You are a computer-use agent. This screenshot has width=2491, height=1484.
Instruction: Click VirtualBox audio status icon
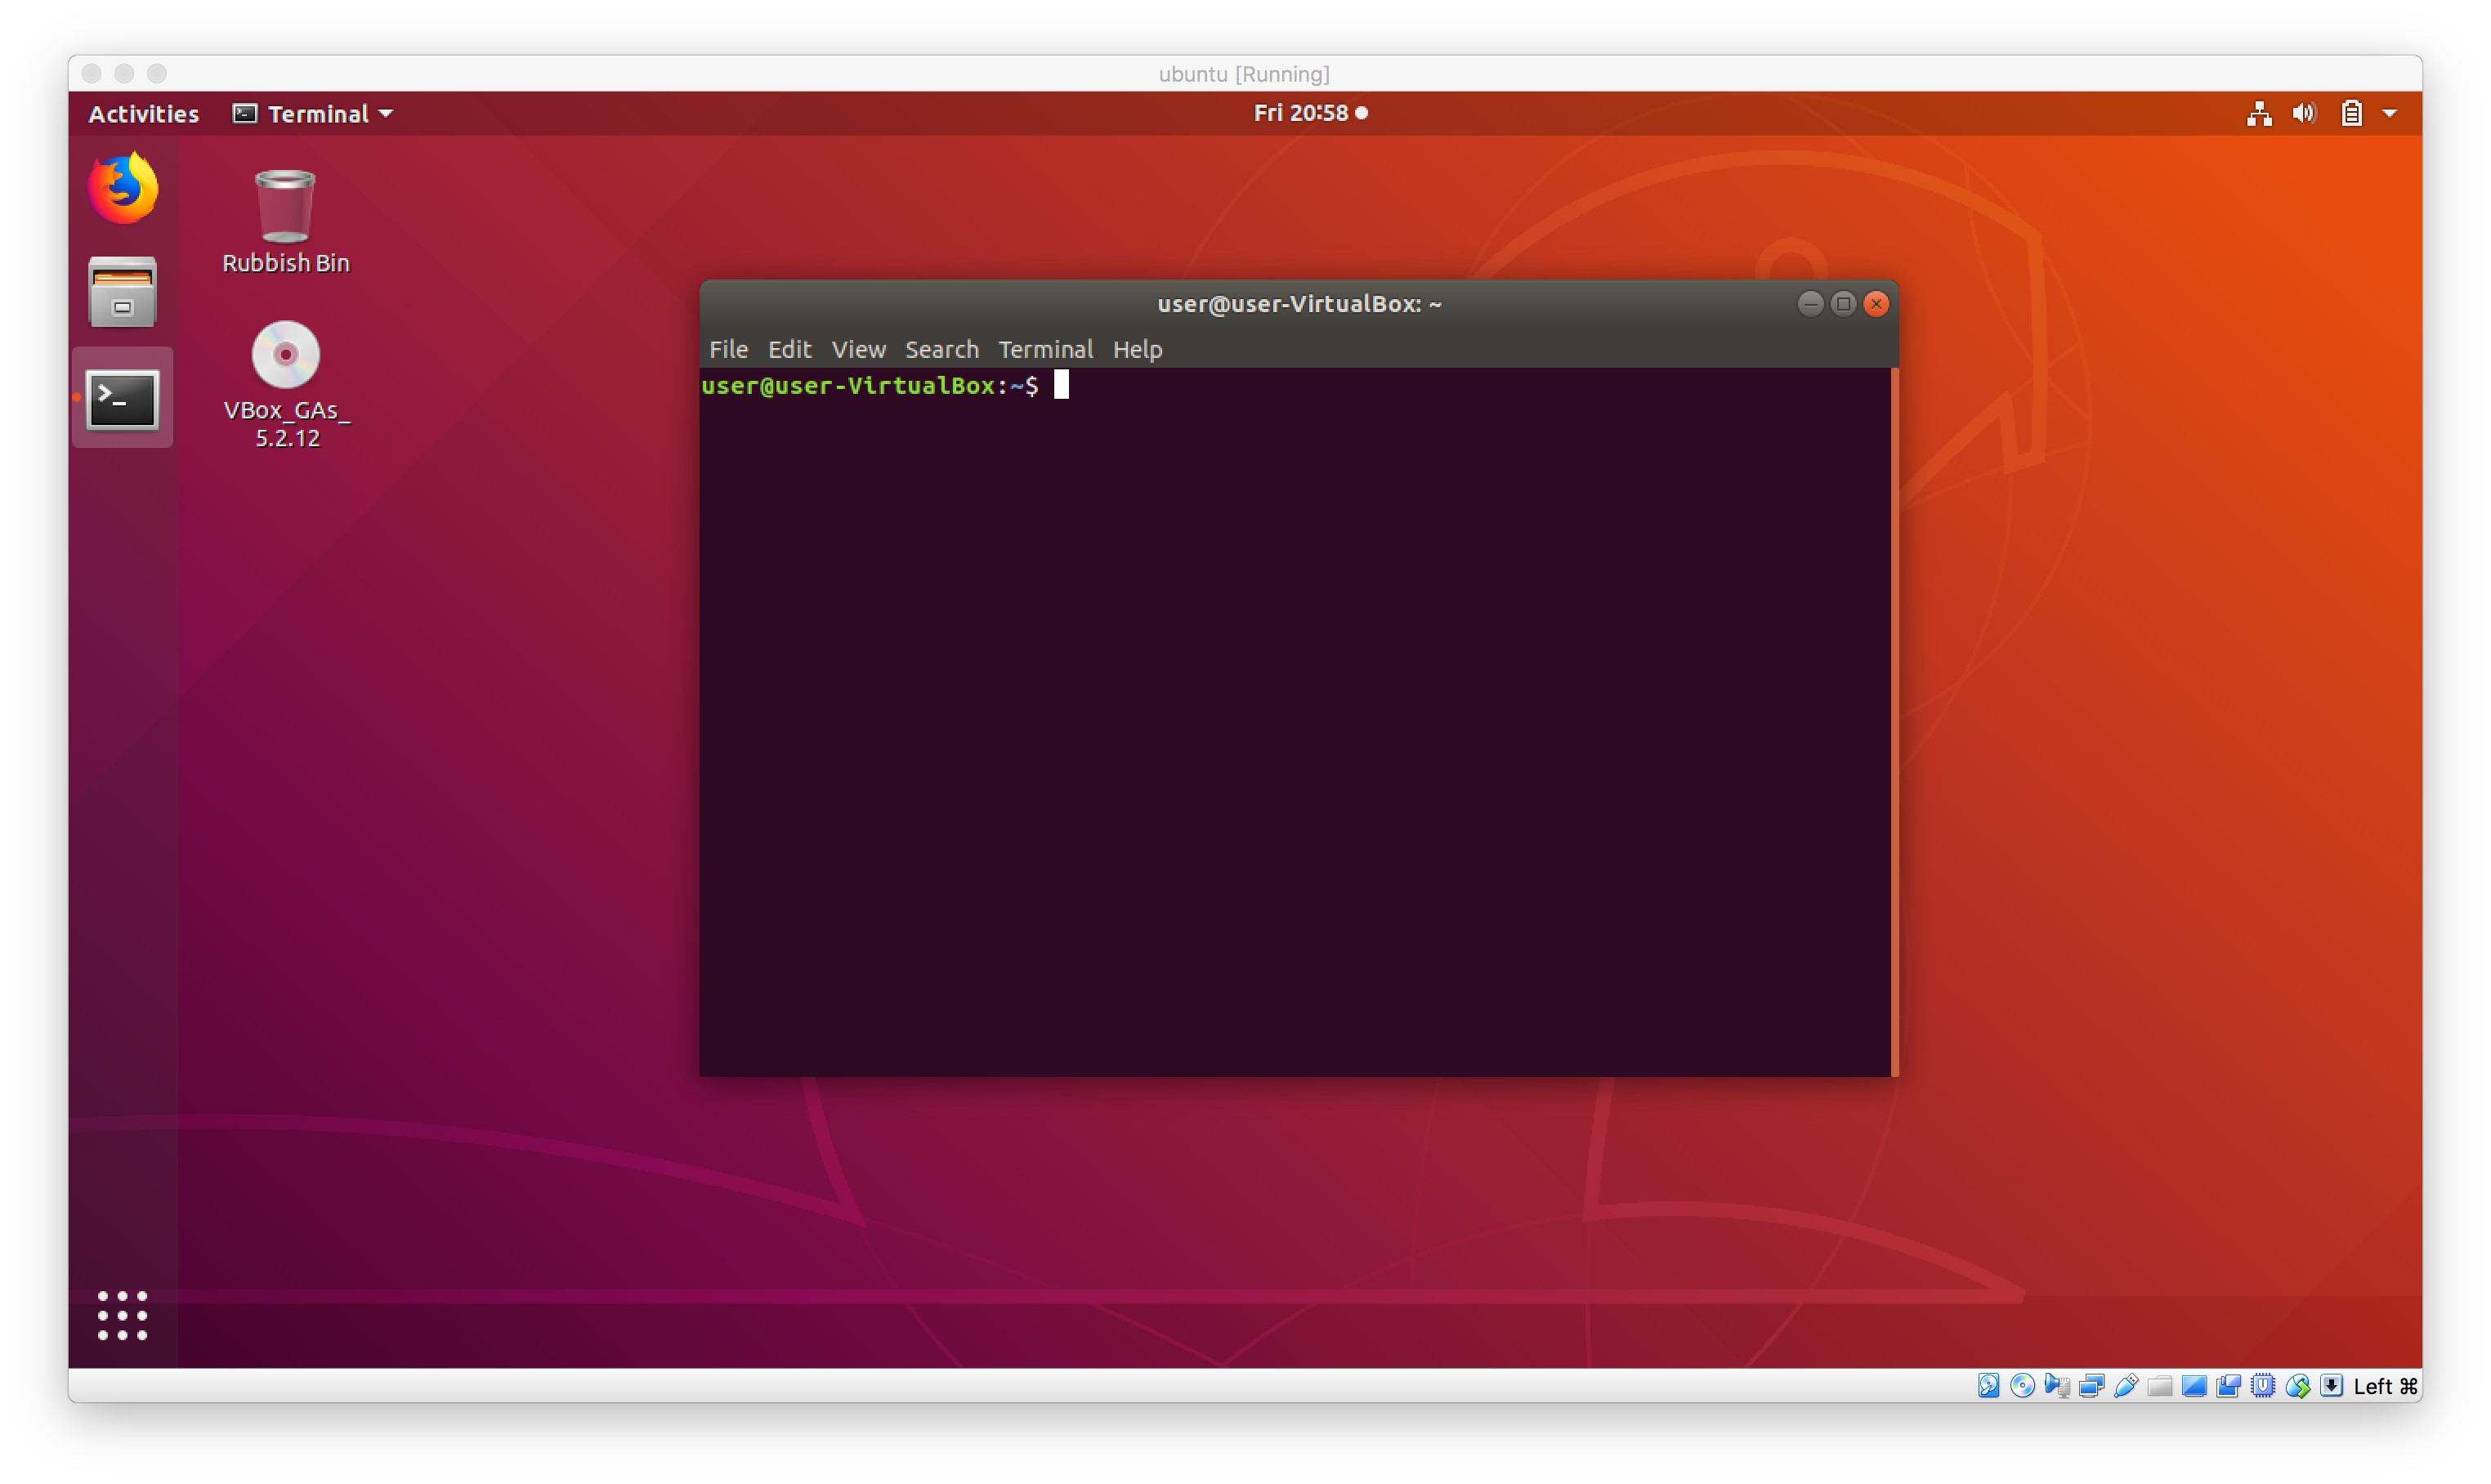pos(2057,1385)
